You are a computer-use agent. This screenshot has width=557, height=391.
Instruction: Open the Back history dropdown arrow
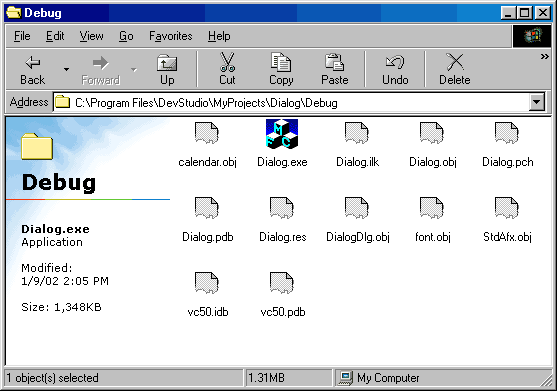coord(66,70)
